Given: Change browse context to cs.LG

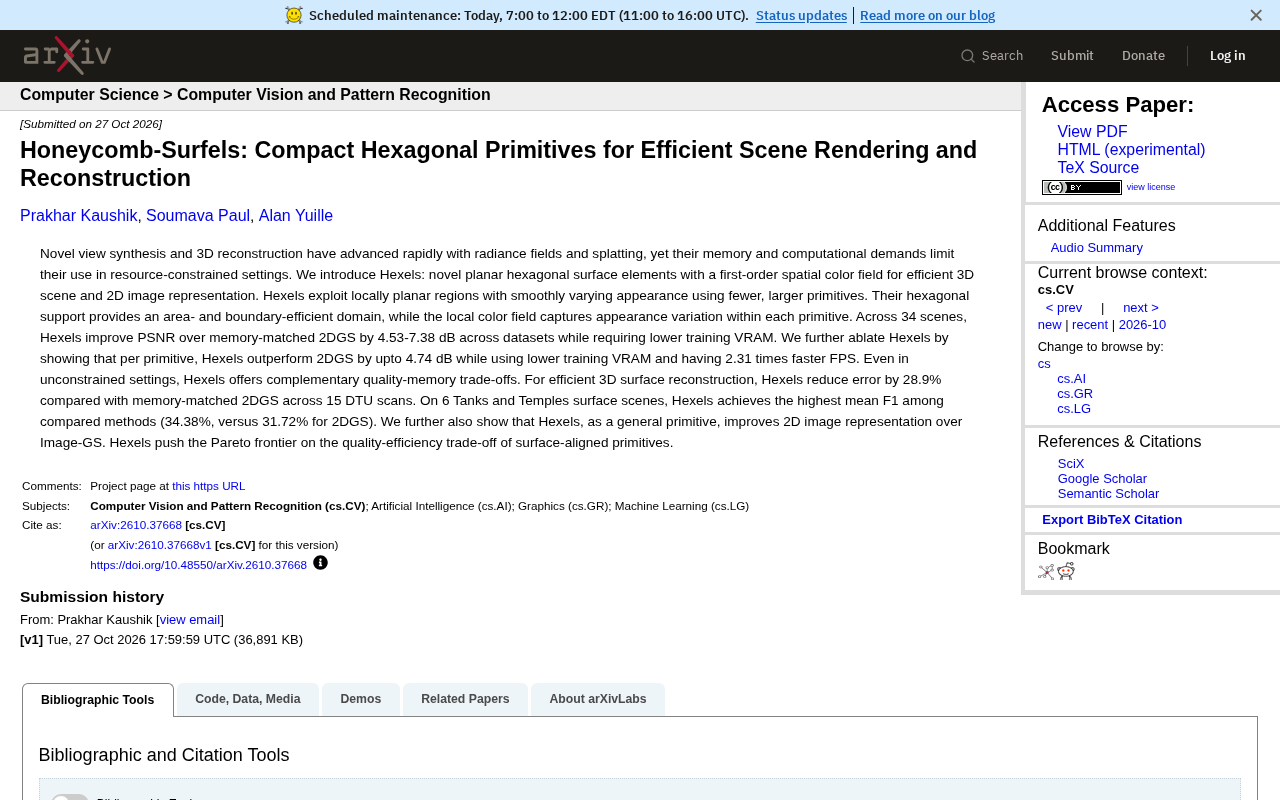Looking at the screenshot, I should click(1074, 409).
